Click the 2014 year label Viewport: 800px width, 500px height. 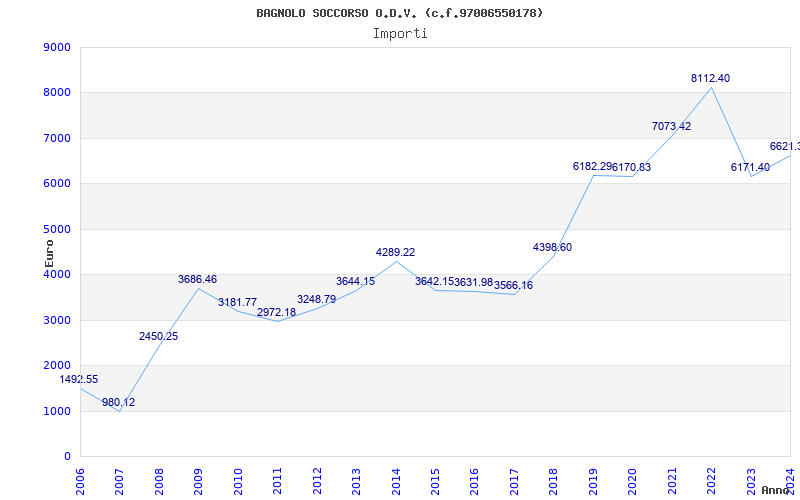[x=396, y=482]
